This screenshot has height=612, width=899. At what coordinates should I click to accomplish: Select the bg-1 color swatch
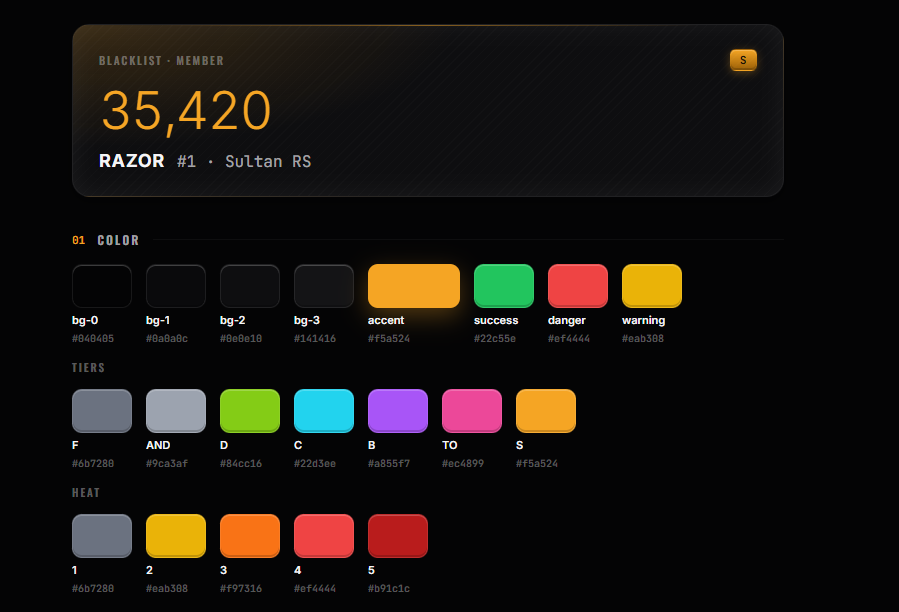tap(176, 286)
